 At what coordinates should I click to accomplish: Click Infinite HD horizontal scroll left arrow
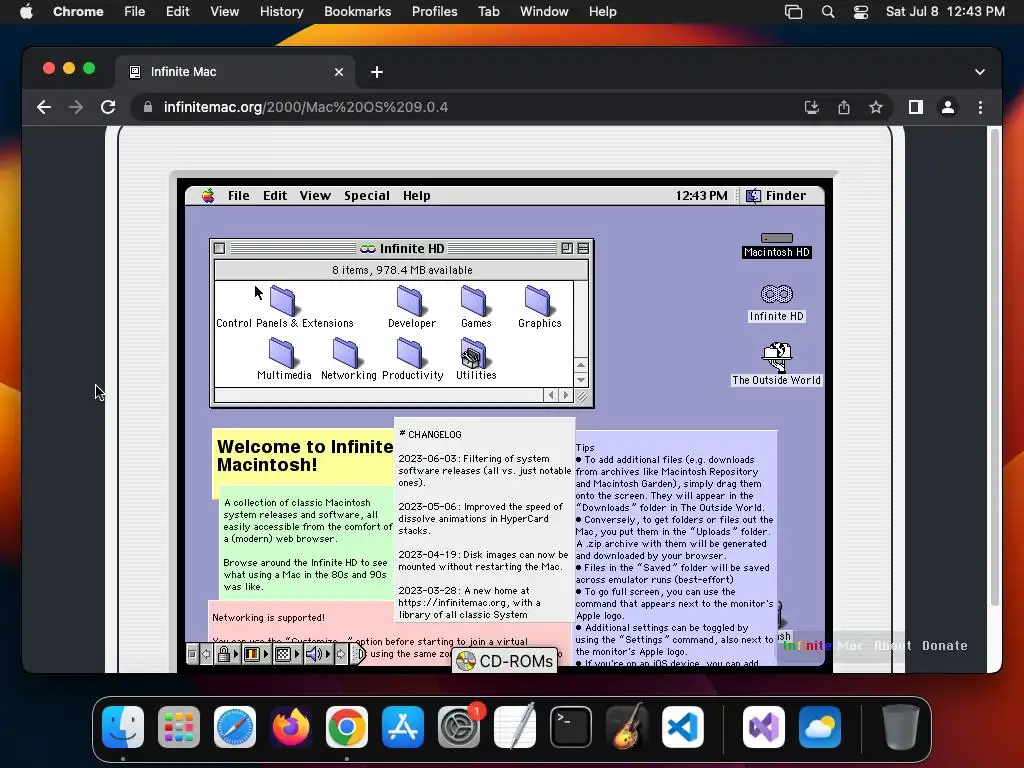551,395
